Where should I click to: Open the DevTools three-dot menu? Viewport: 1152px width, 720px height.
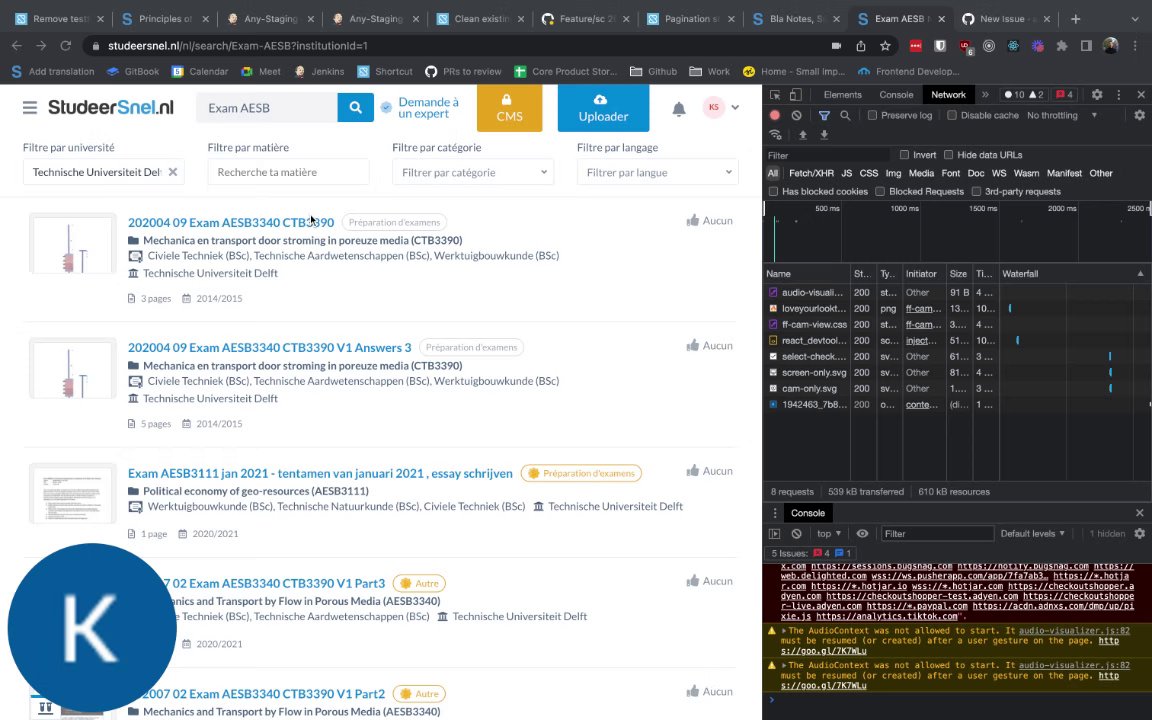coord(1119,95)
